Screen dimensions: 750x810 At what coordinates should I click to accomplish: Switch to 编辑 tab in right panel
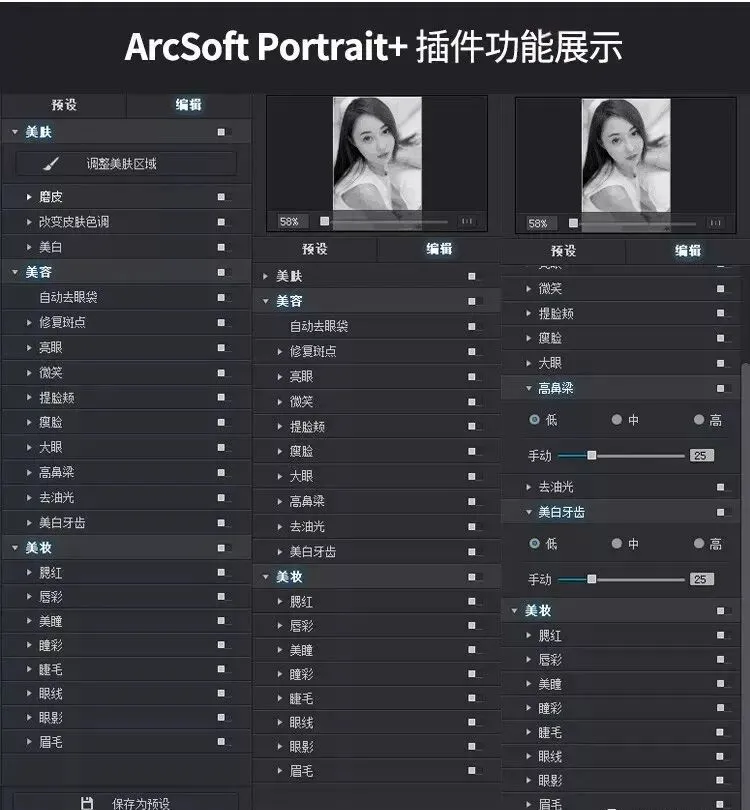coord(688,251)
